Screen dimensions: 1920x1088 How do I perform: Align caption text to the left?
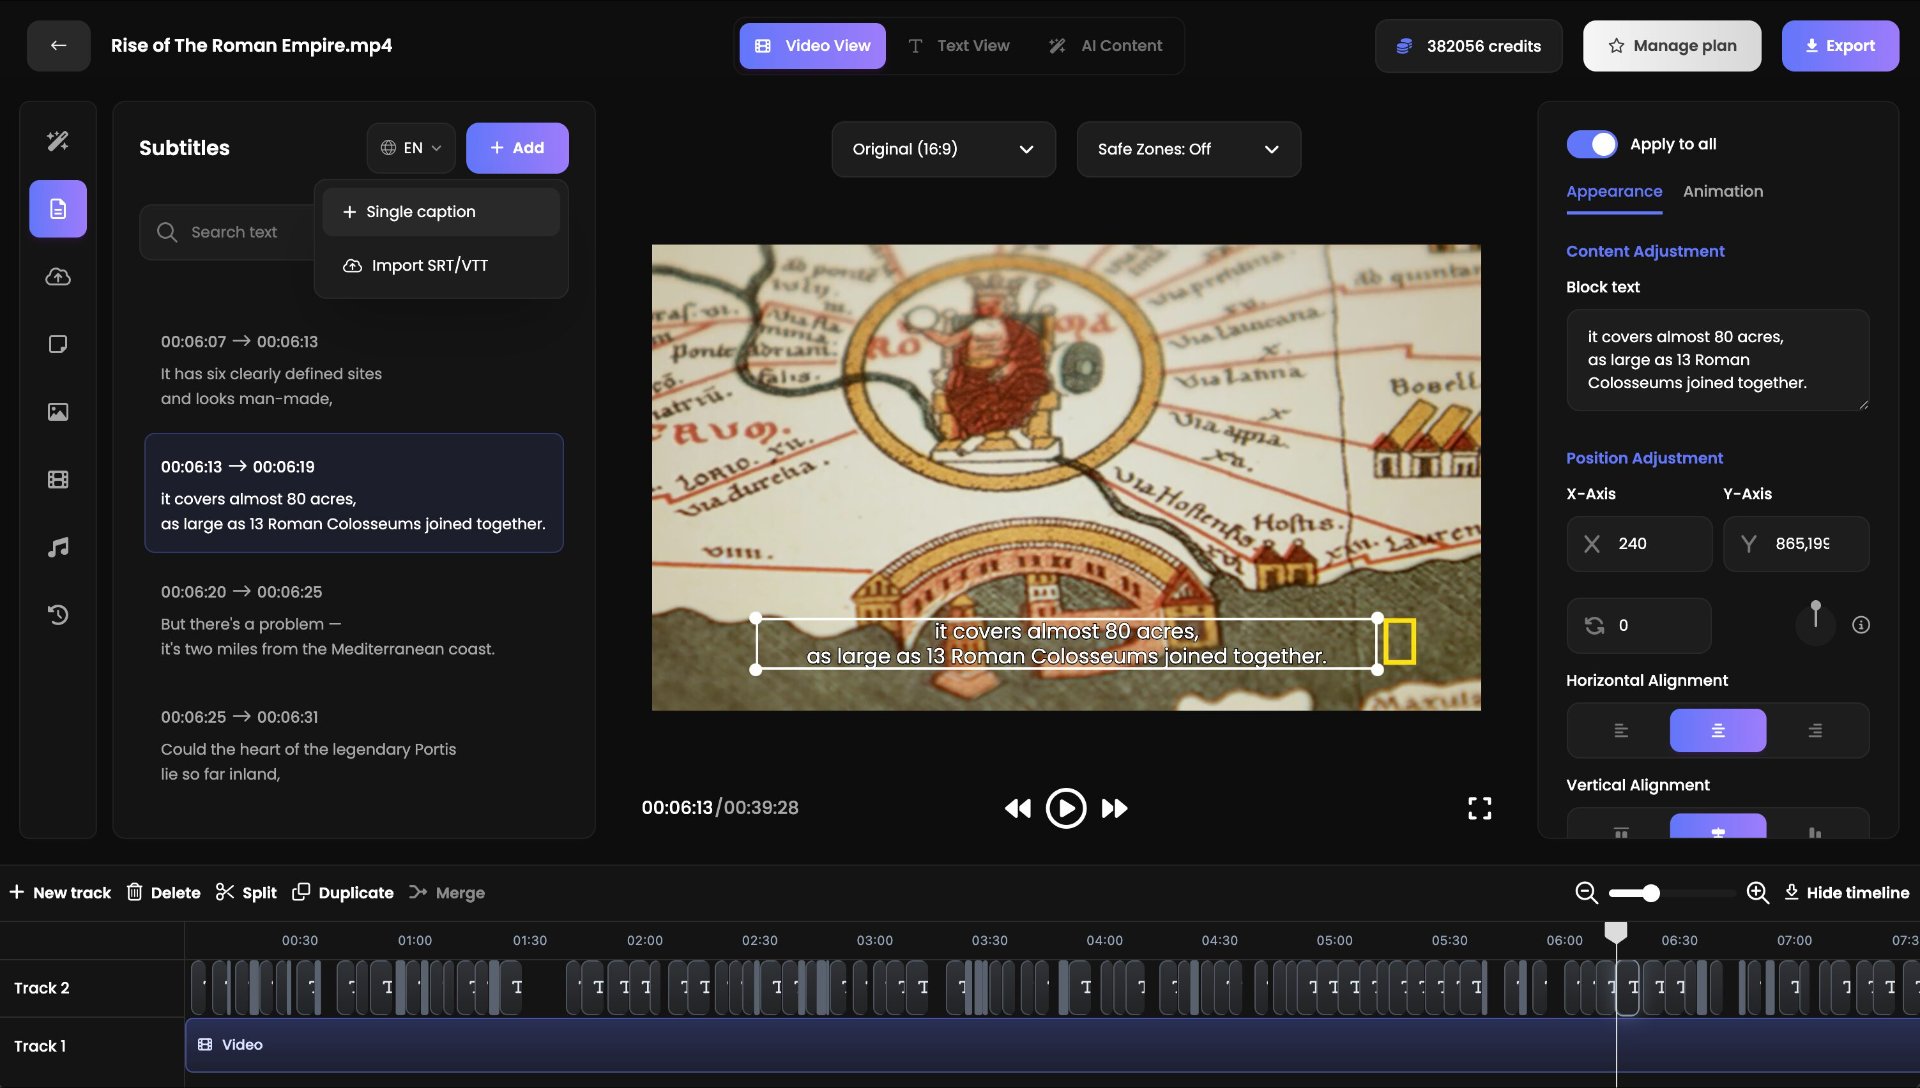1621,731
